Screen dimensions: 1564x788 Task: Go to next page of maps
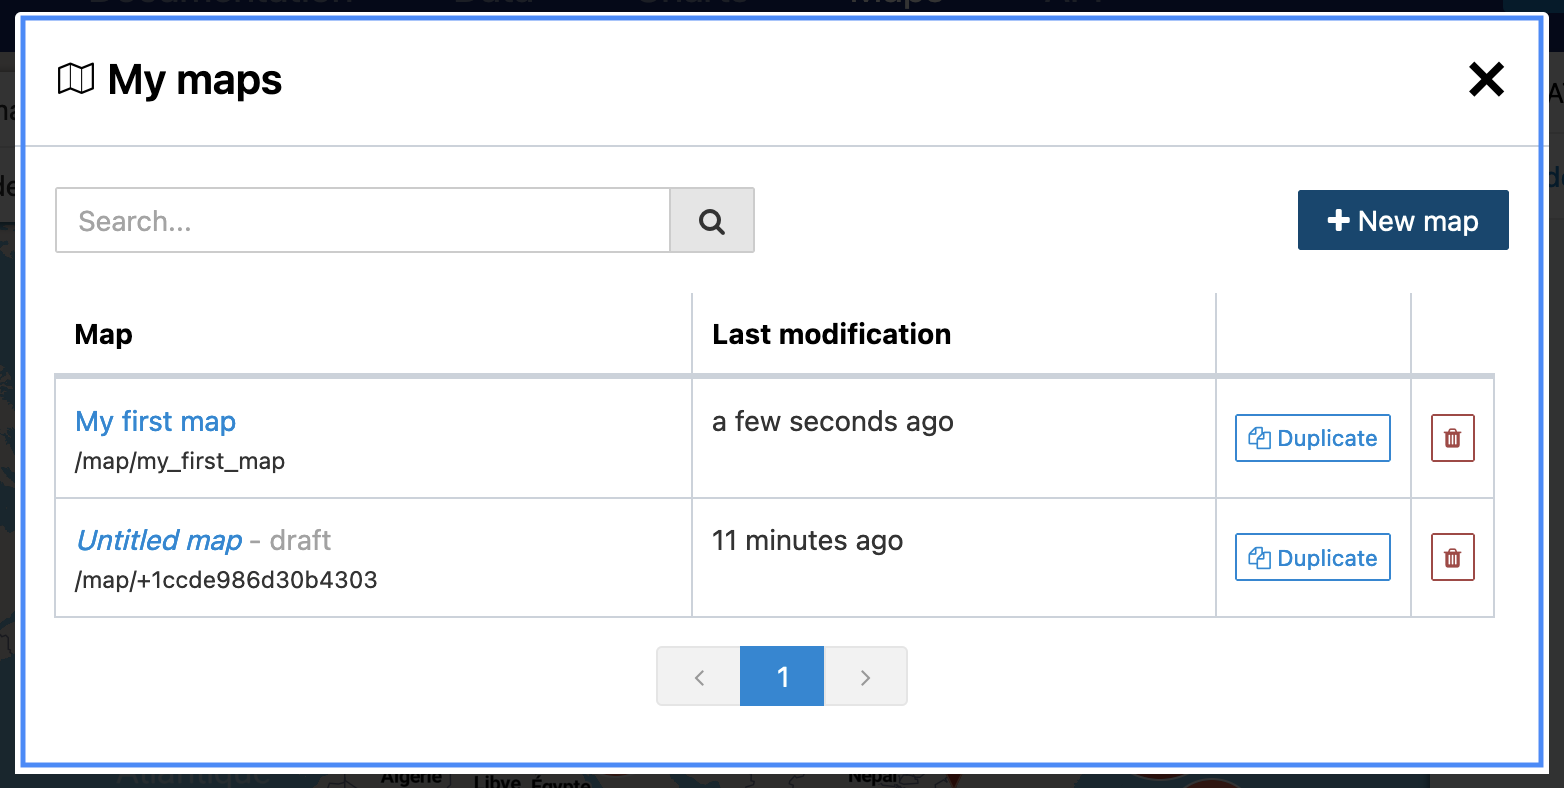tap(865, 677)
